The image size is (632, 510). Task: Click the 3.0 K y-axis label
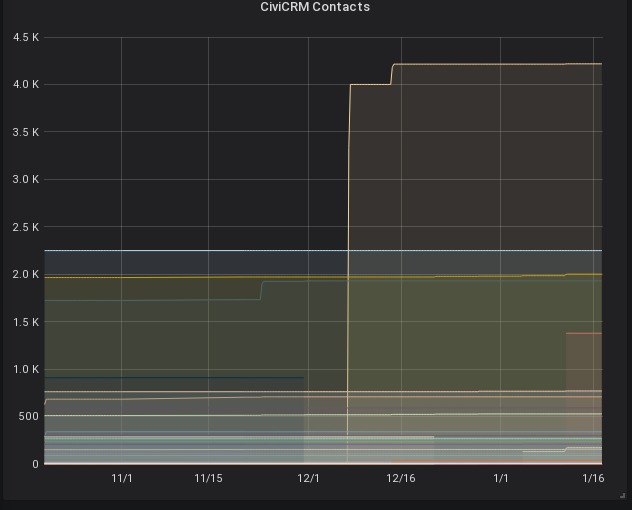26,180
